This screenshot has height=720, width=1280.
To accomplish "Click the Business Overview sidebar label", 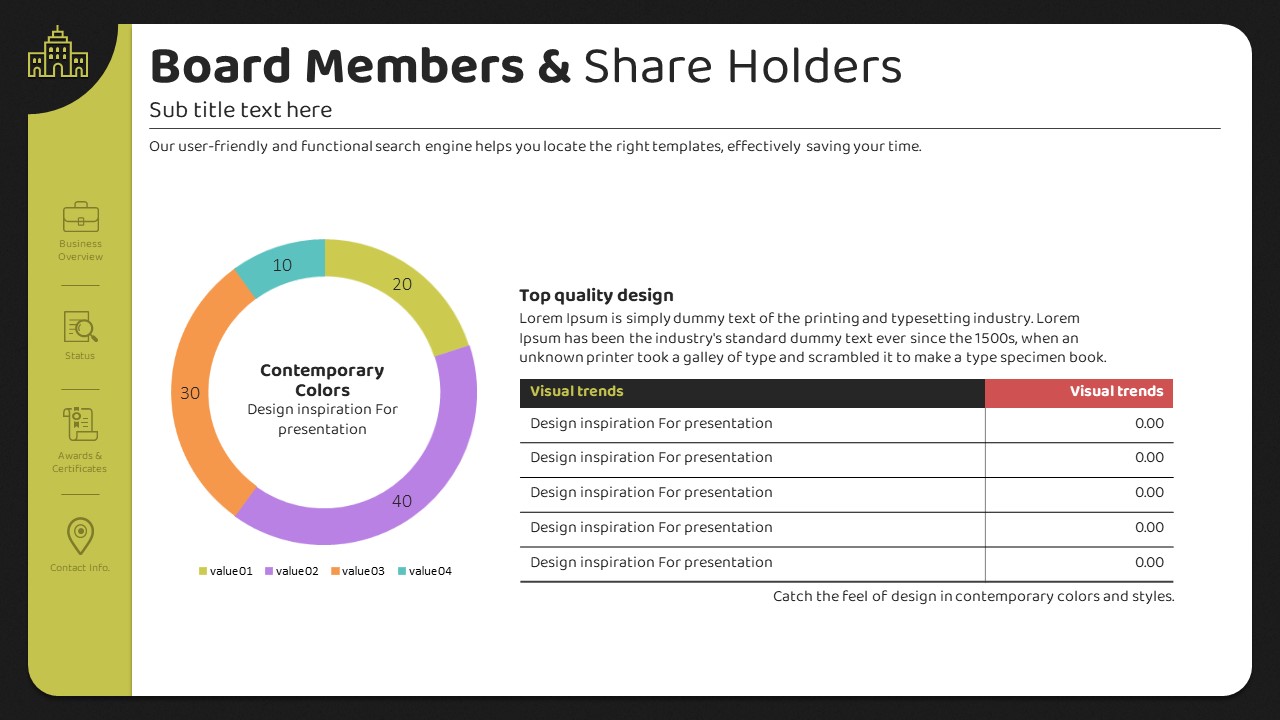I will (x=80, y=250).
